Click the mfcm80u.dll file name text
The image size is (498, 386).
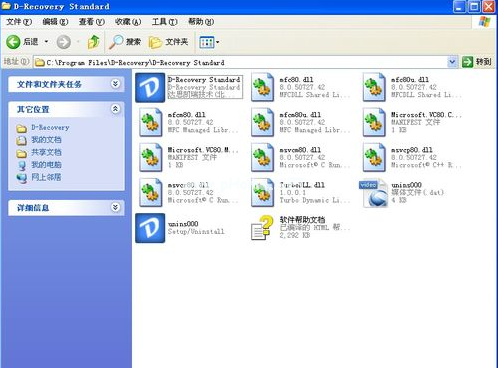click(300, 115)
